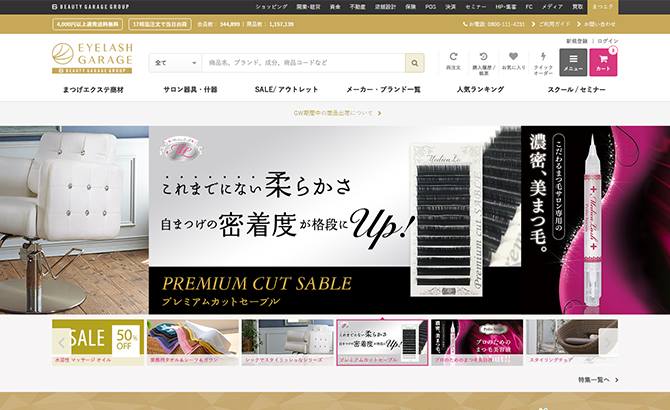The width and height of the screenshot is (670, 410).
Task: Open 購入履歴 purchase history icon
Action: tap(483, 62)
